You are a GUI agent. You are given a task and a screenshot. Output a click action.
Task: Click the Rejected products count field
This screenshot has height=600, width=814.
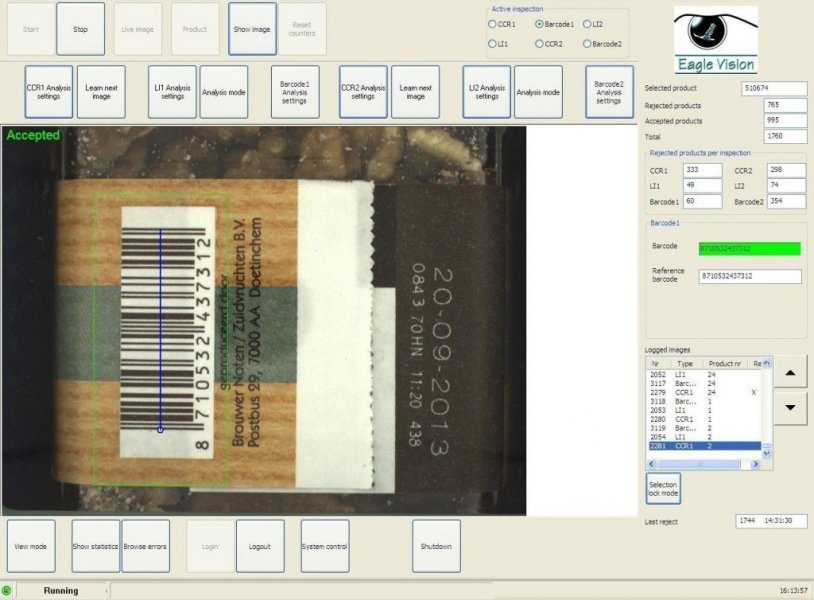[785, 105]
